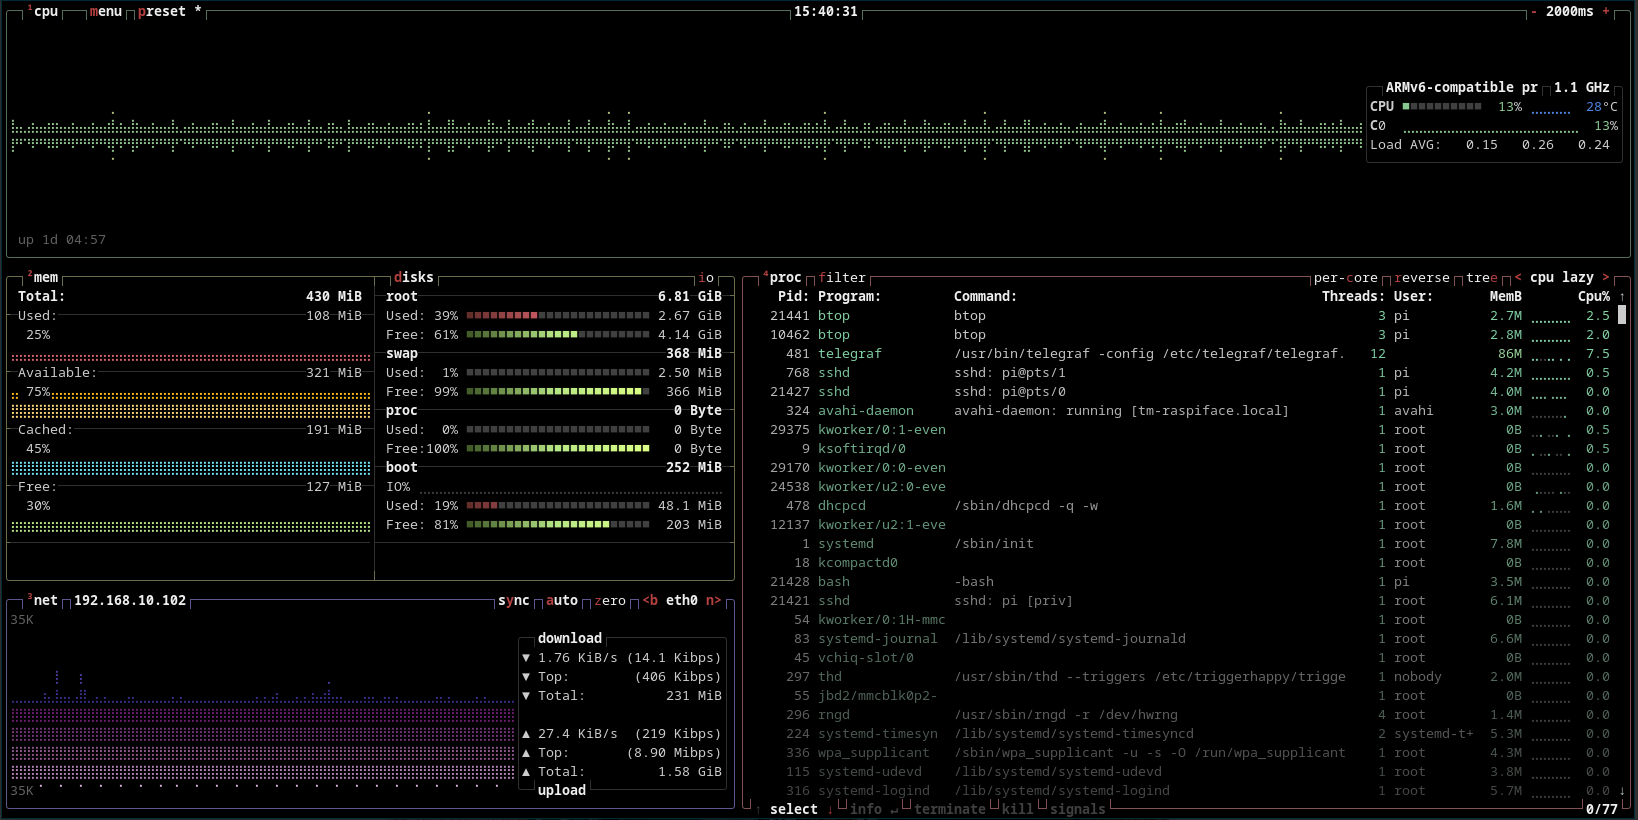Switch to previous network interface with <b
This screenshot has height=820, width=1638.
click(650, 601)
